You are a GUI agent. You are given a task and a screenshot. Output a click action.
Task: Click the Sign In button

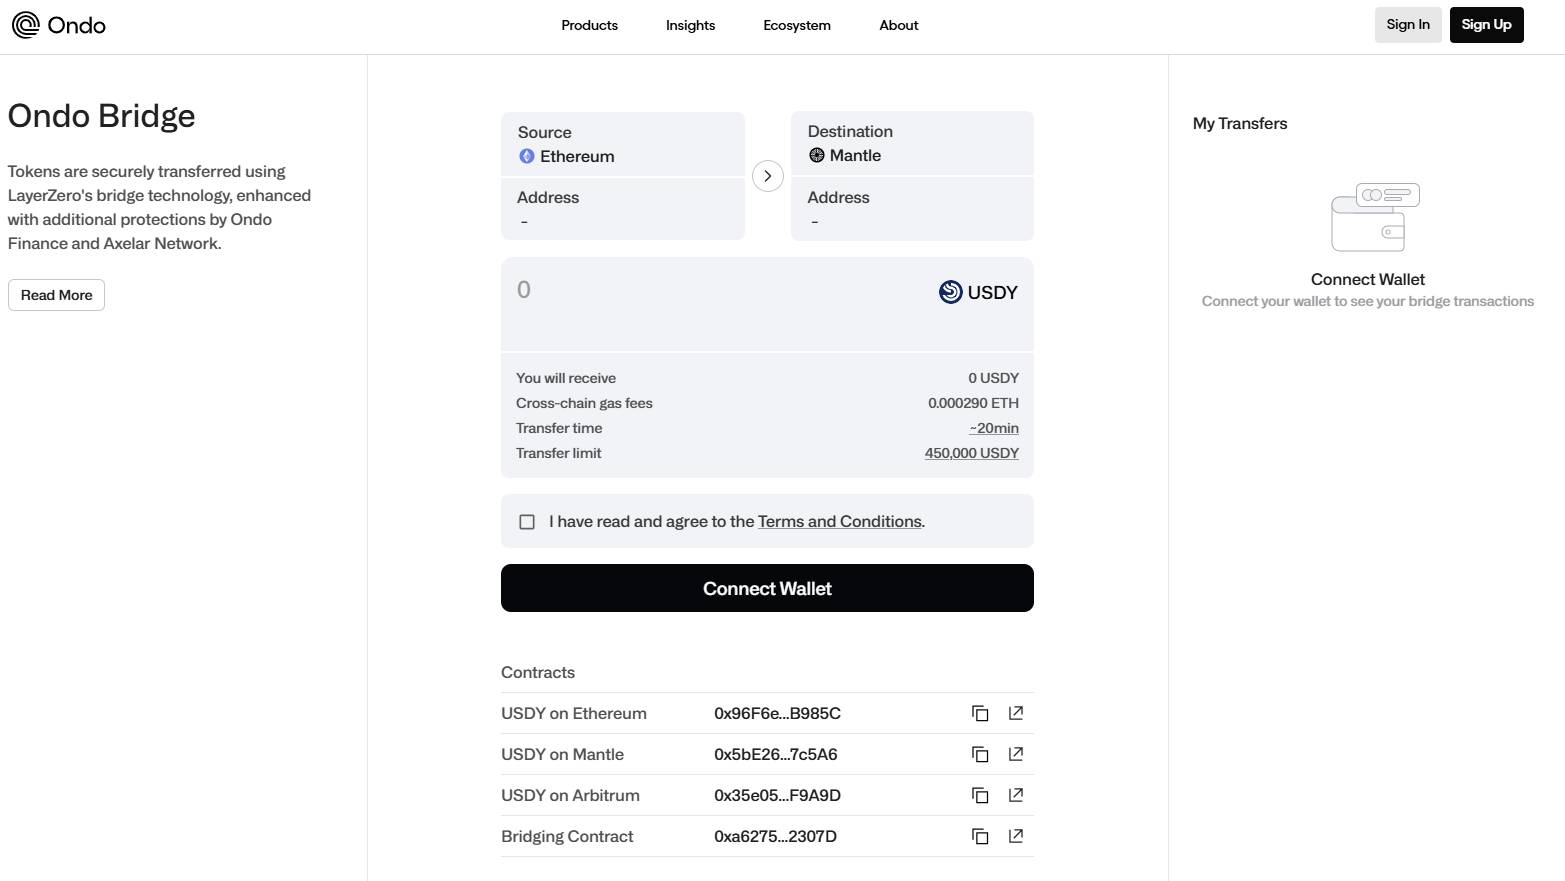[x=1408, y=25]
